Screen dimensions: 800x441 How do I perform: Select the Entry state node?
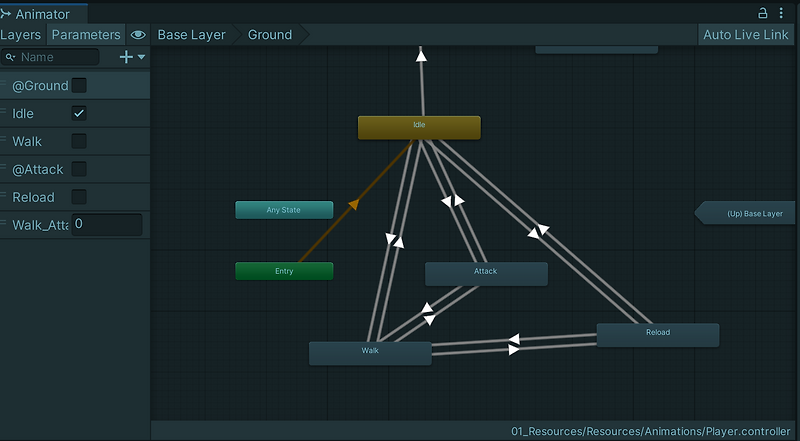pos(284,271)
